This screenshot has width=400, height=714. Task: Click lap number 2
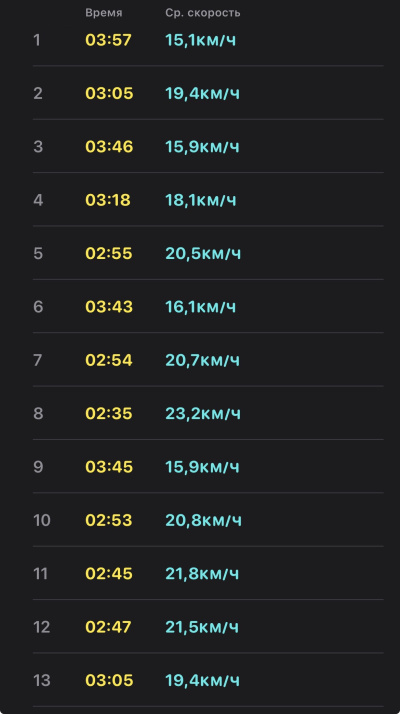pos(38,94)
